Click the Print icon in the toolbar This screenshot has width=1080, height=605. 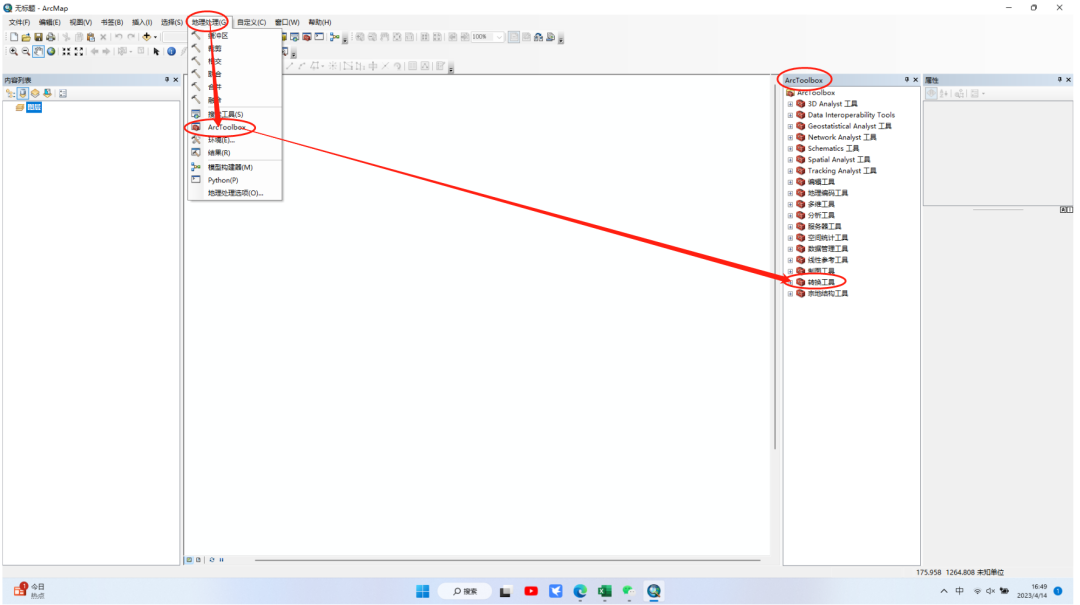coord(51,37)
